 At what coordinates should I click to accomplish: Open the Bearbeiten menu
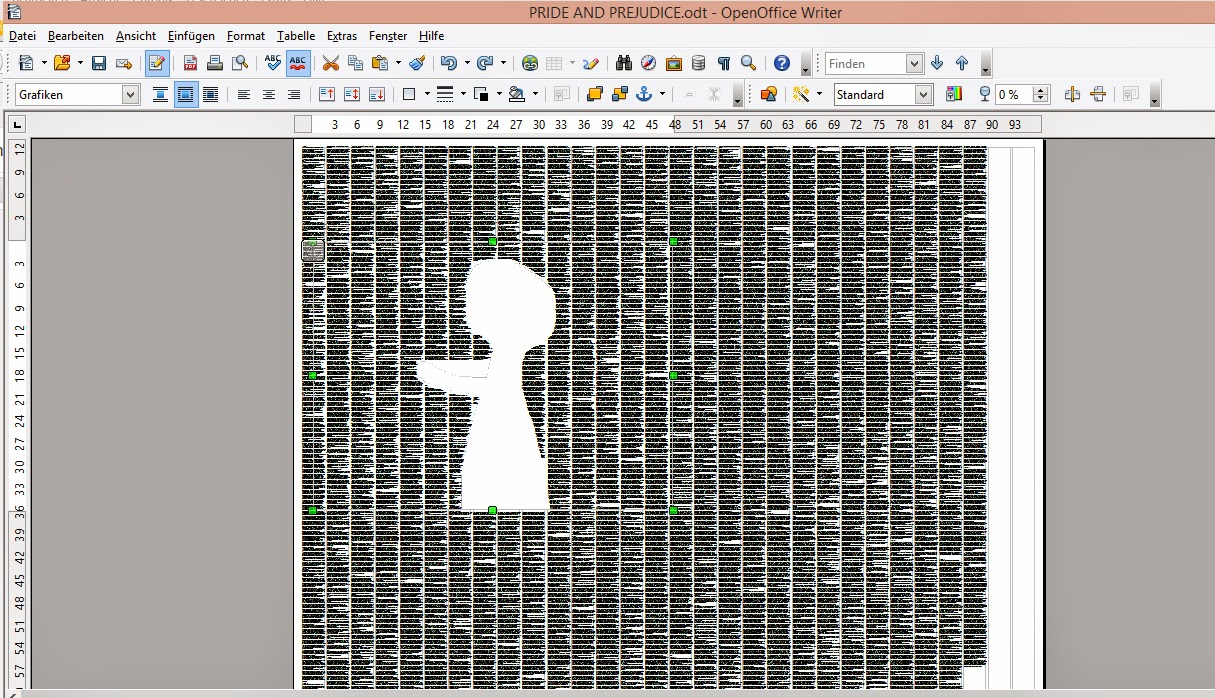click(x=76, y=36)
